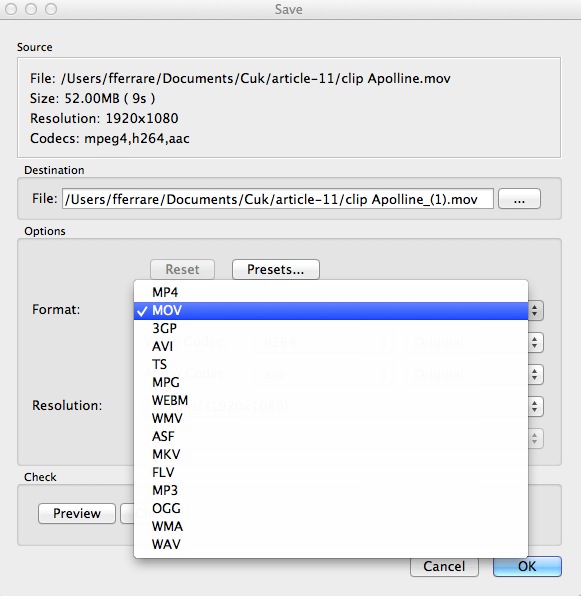Pick WEBM format entry
Image resolution: width=581 pixels, height=596 pixels.
[331, 400]
